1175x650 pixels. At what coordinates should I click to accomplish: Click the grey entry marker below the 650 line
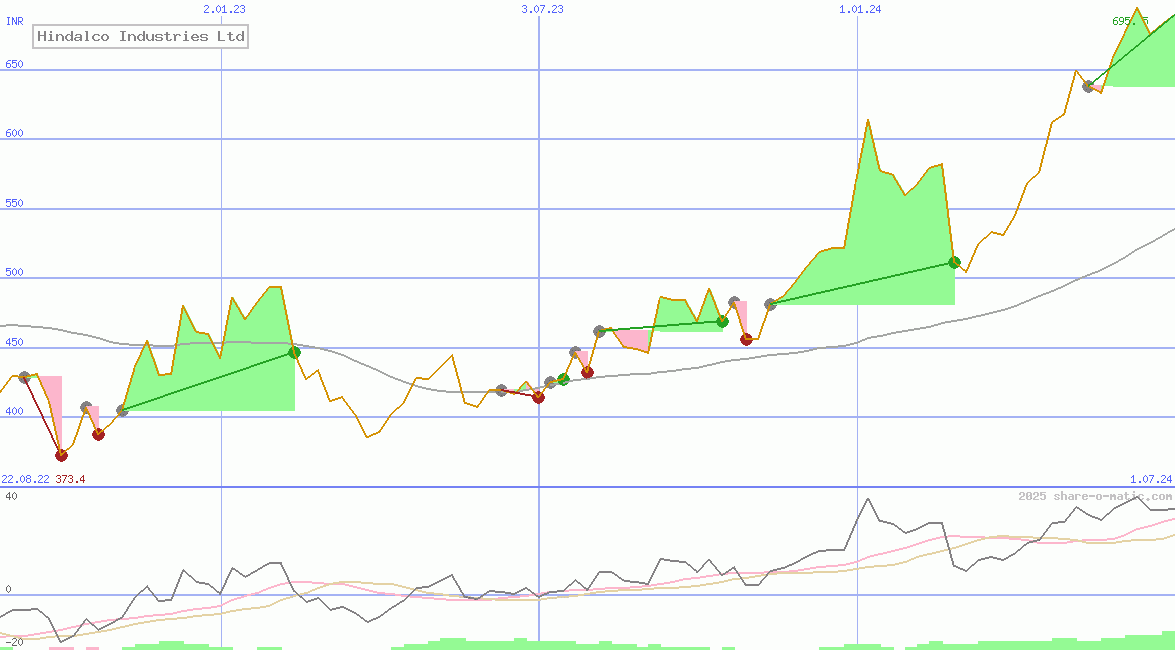(1088, 86)
